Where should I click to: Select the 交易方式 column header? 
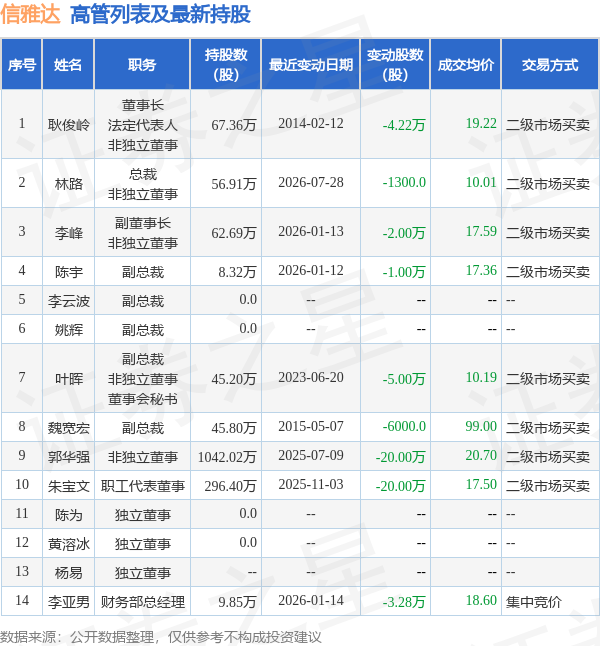pos(550,65)
